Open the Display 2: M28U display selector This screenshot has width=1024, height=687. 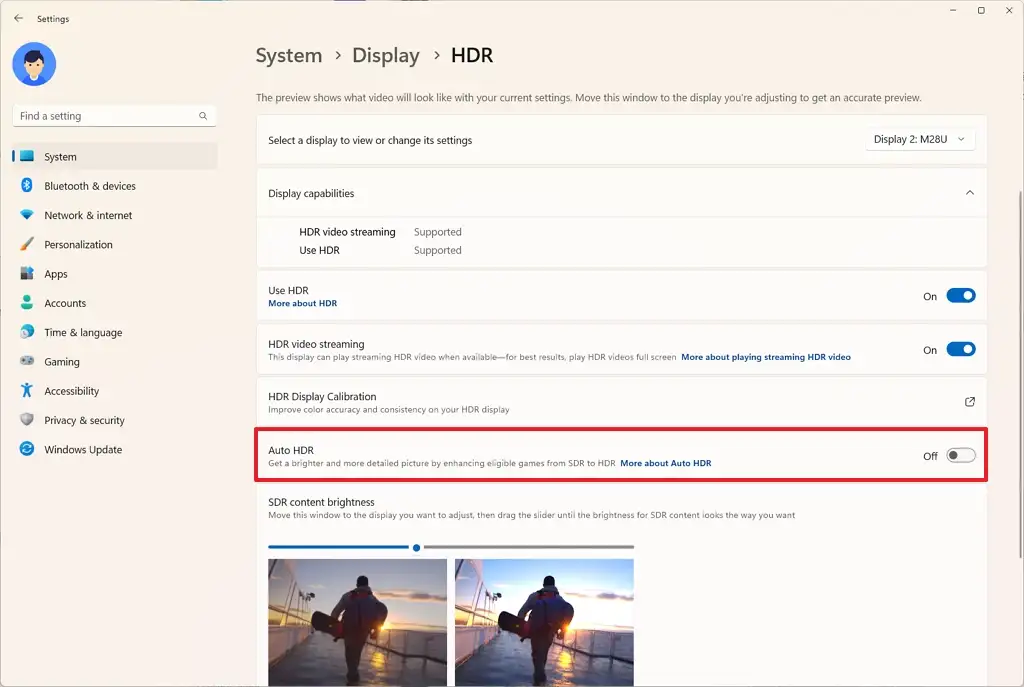919,139
